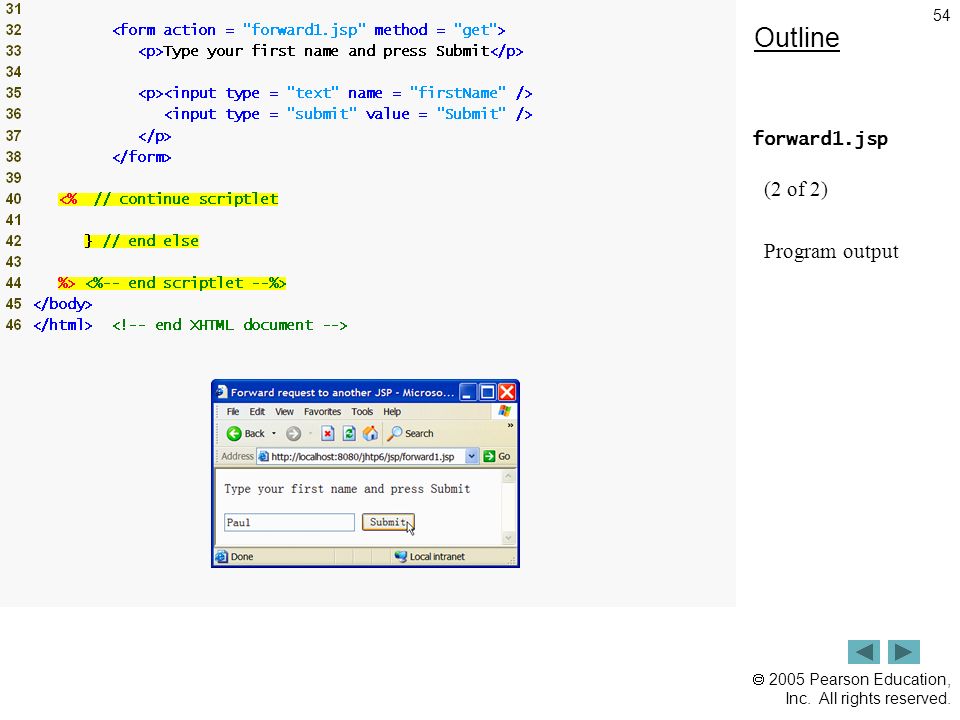Click the Search magnifier in toolbar
Image resolution: width=960 pixels, height=720 pixels.
tap(396, 433)
